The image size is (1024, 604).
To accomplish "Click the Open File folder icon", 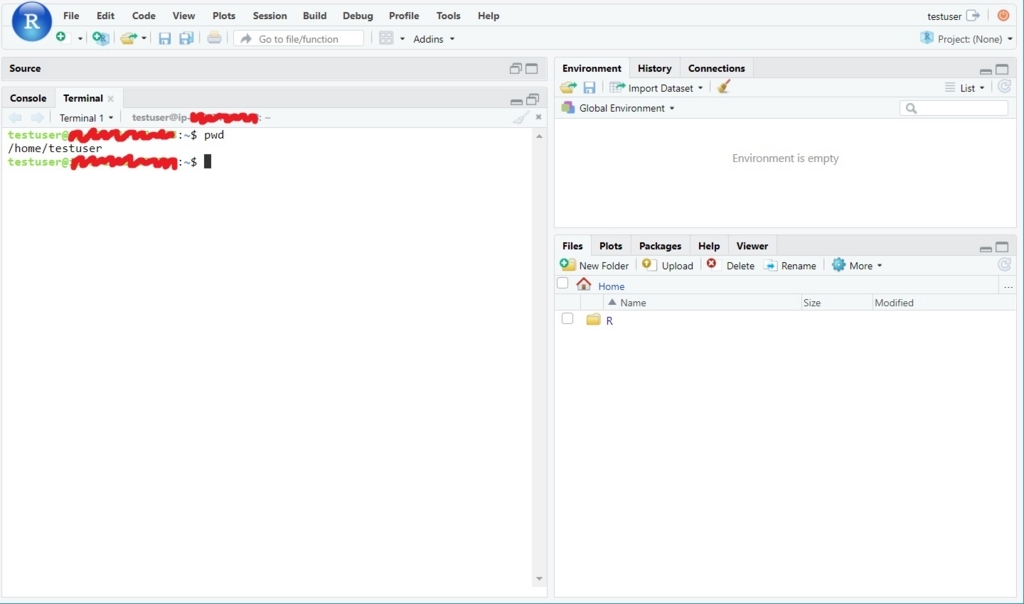I will tap(129, 39).
